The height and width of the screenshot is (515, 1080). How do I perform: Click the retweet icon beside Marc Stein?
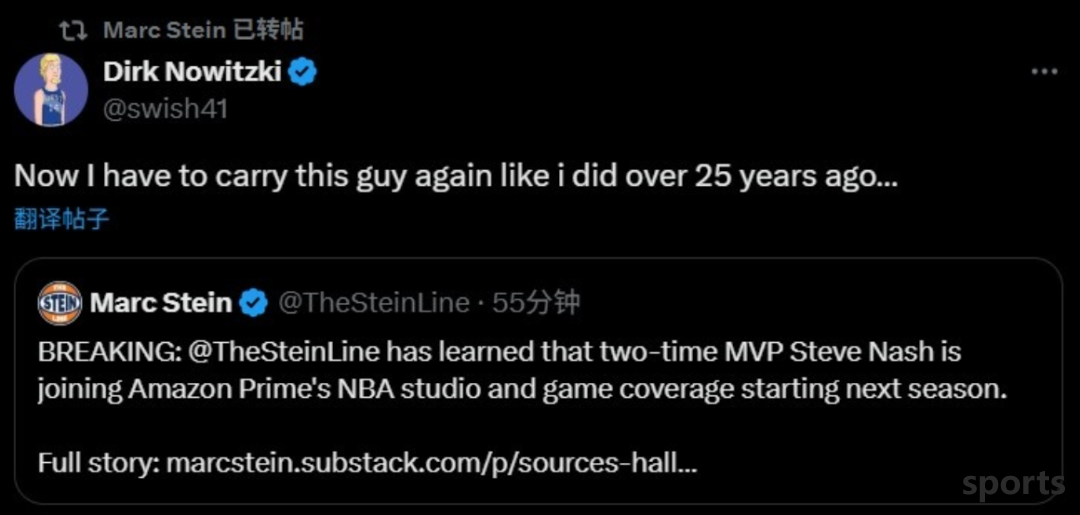tap(71, 30)
